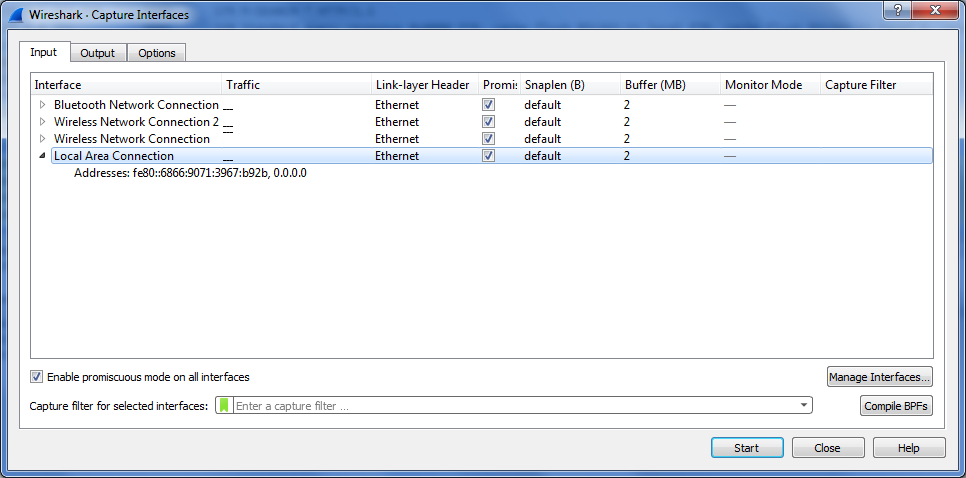966x478 pixels.
Task: Toggle promiscuous checkbox for Wireless Network Connection
Action: click(x=489, y=139)
